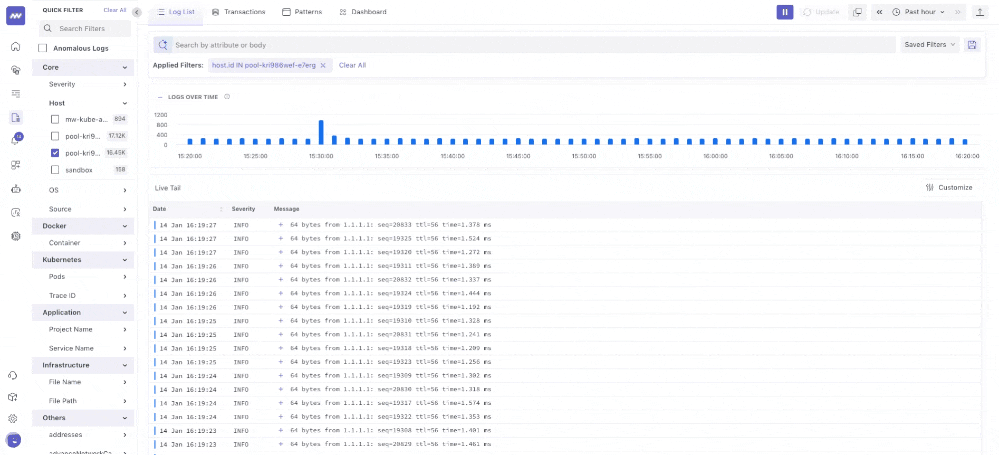Open the Past hour time range dropdown
999x455 pixels.
pyautogui.click(x=917, y=12)
